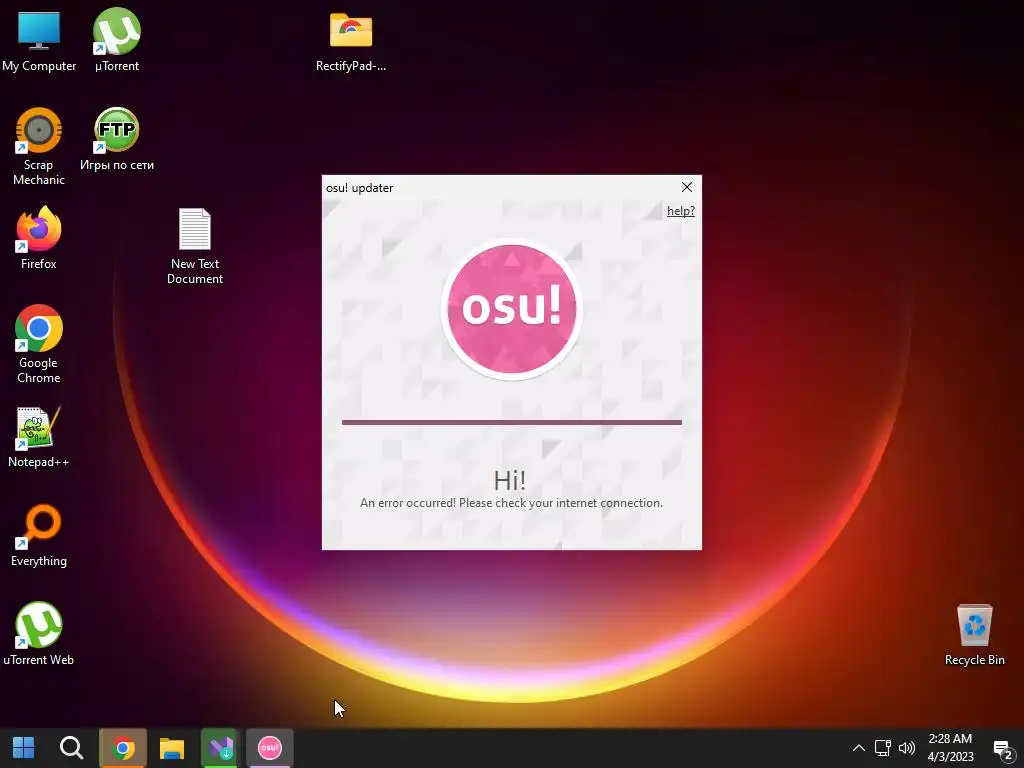This screenshot has width=1024, height=768.
Task: Click the osu! taskbar icon
Action: (270, 748)
